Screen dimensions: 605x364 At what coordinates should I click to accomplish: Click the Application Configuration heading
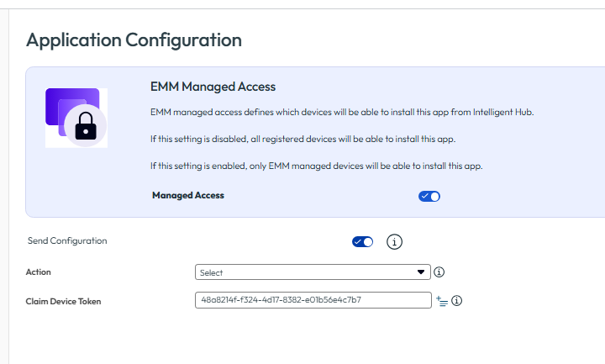point(134,41)
